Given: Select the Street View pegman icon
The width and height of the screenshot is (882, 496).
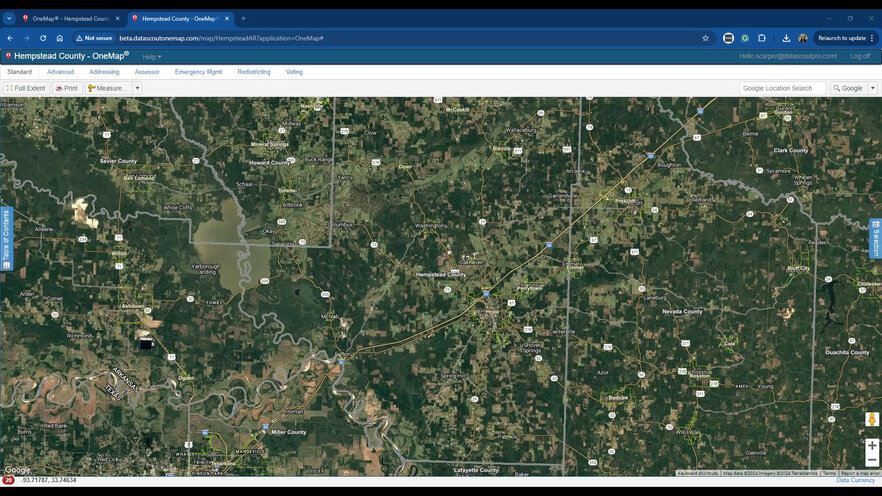Looking at the screenshot, I should tap(872, 419).
